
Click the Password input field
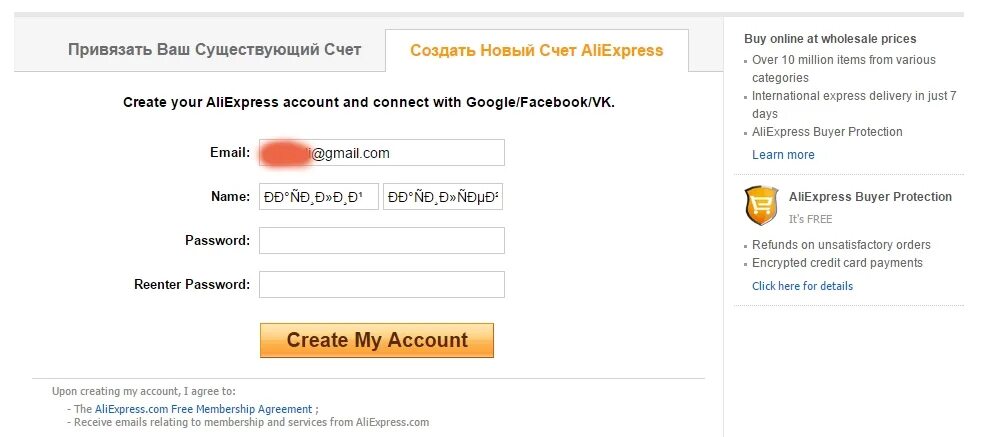382,240
